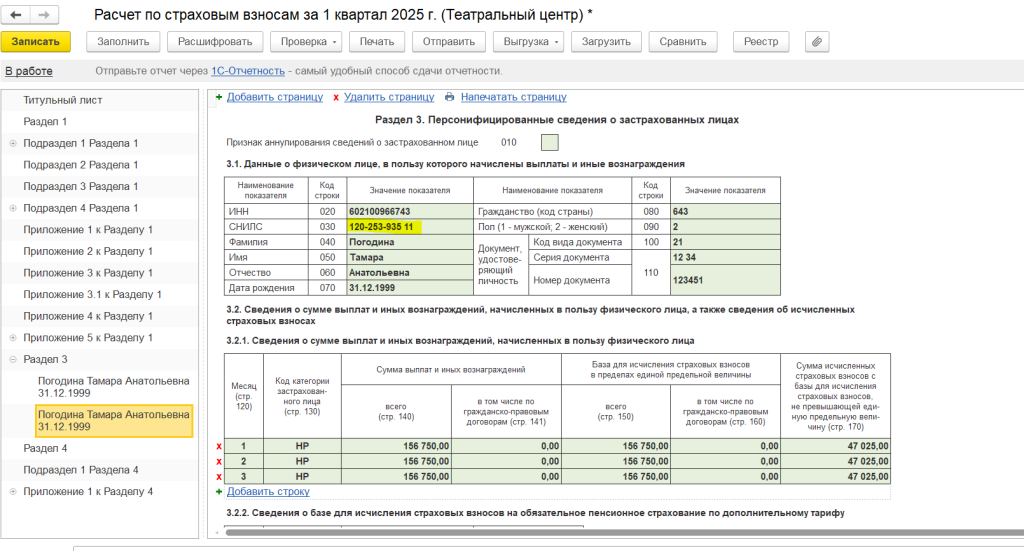Open the 1С-Отчетность link
The width and height of the screenshot is (1024, 551).
coord(247,71)
